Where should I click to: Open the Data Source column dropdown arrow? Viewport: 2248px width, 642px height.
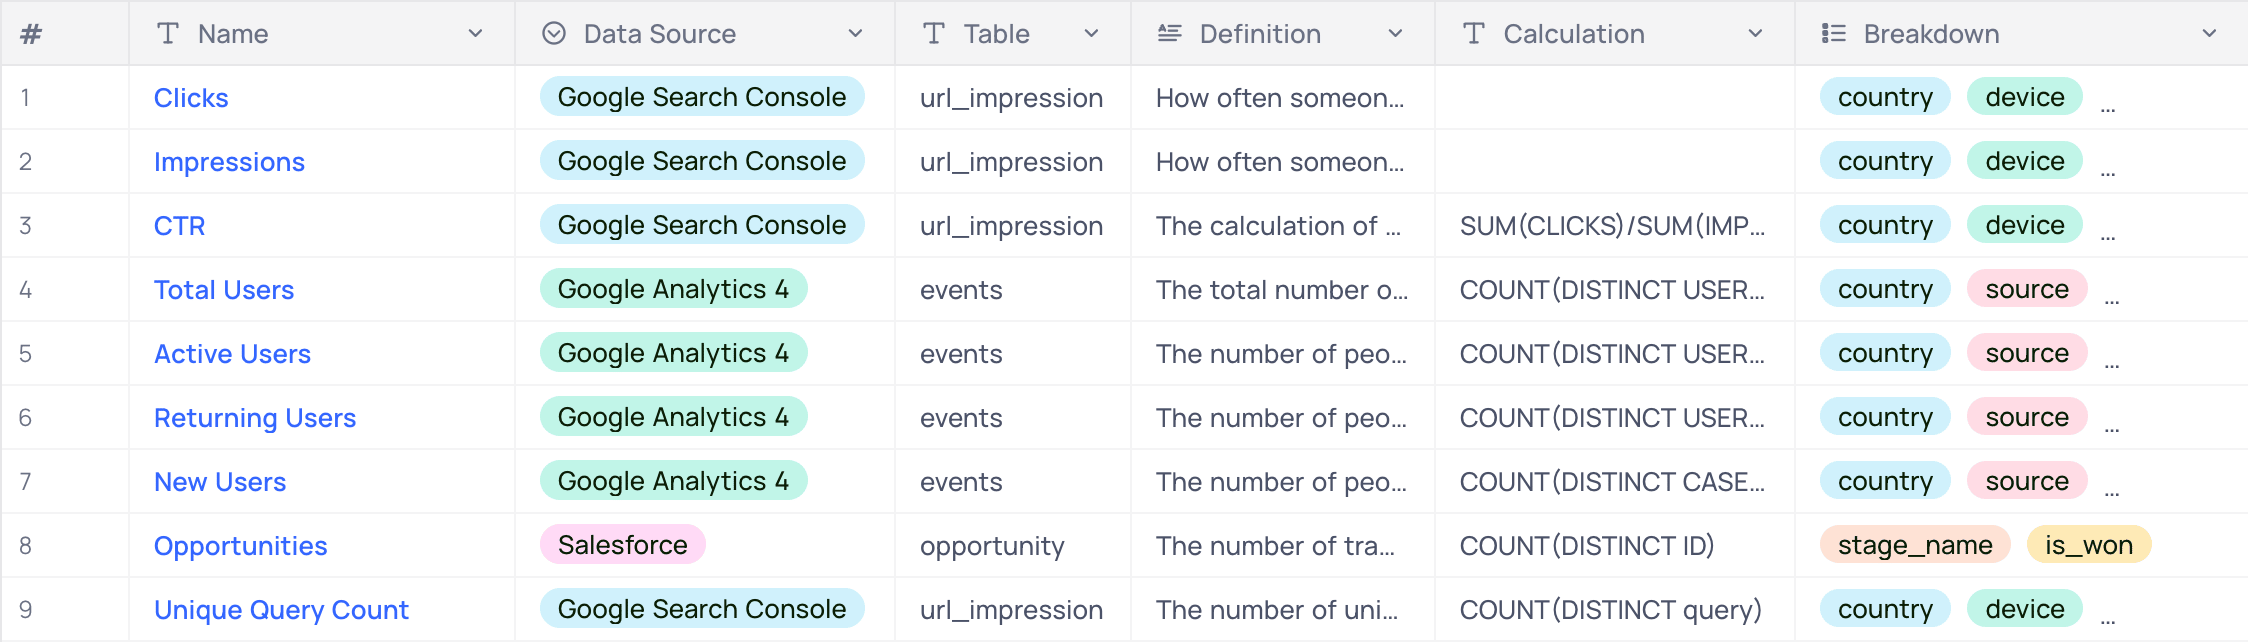(x=856, y=34)
